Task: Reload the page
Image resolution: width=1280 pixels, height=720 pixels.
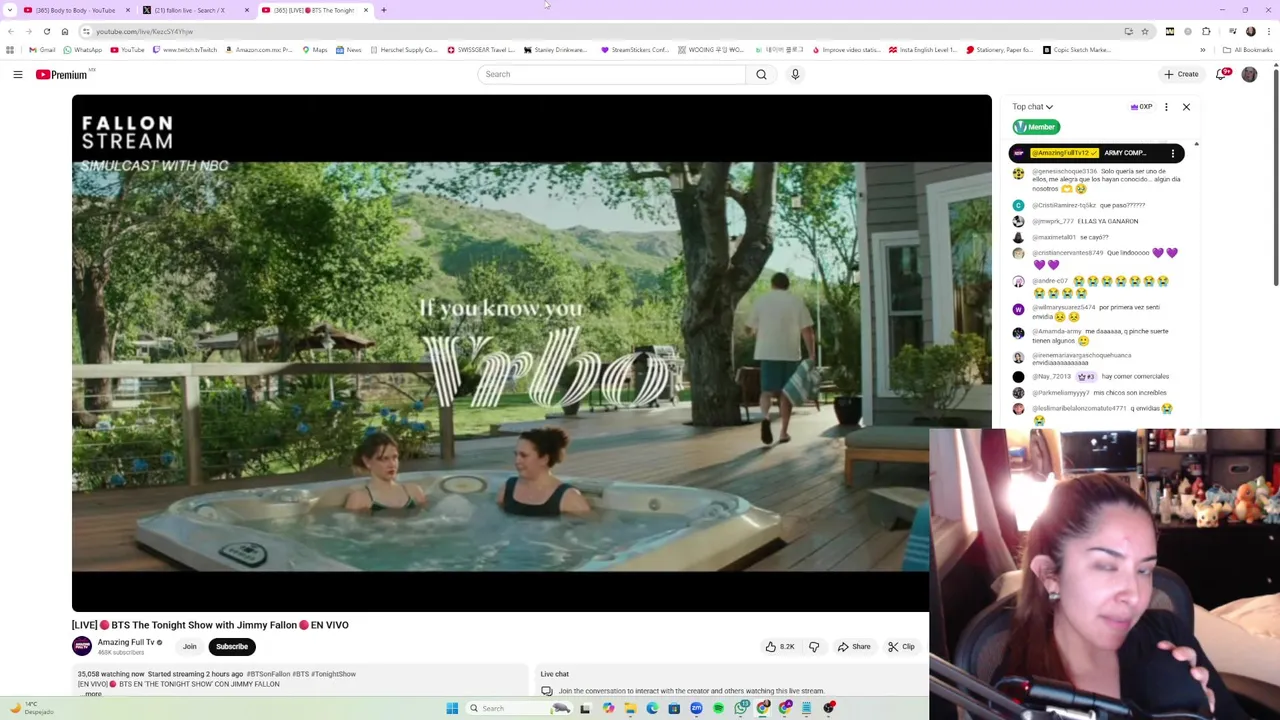Action: [46, 31]
